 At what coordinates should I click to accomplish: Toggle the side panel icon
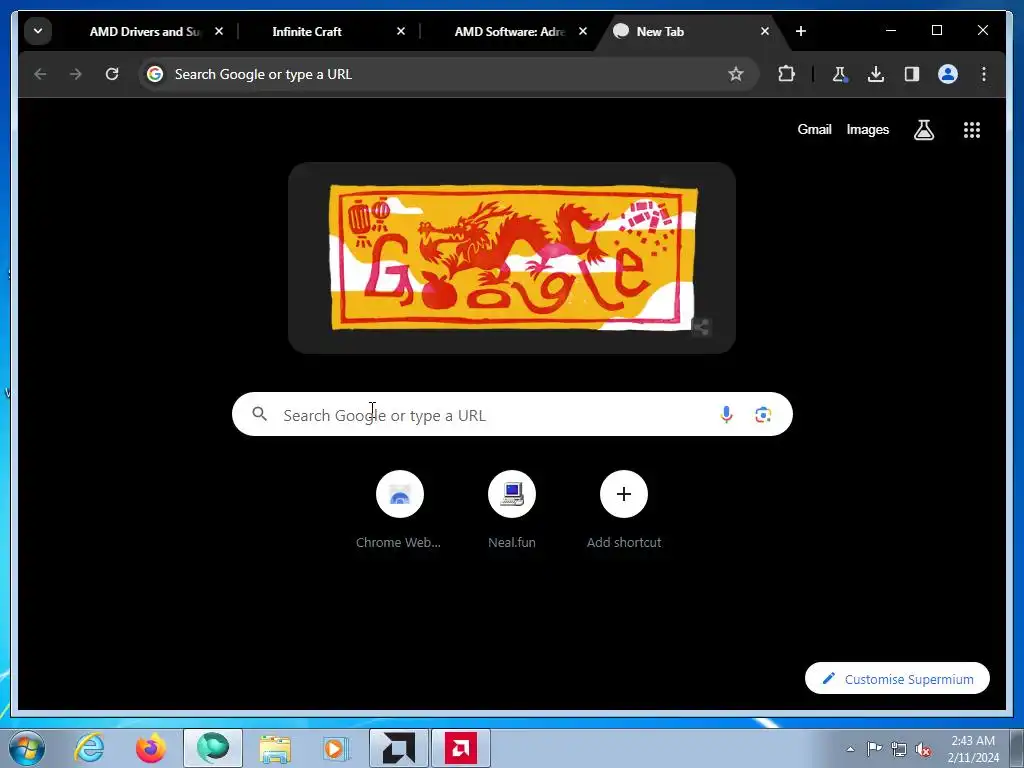click(x=912, y=74)
